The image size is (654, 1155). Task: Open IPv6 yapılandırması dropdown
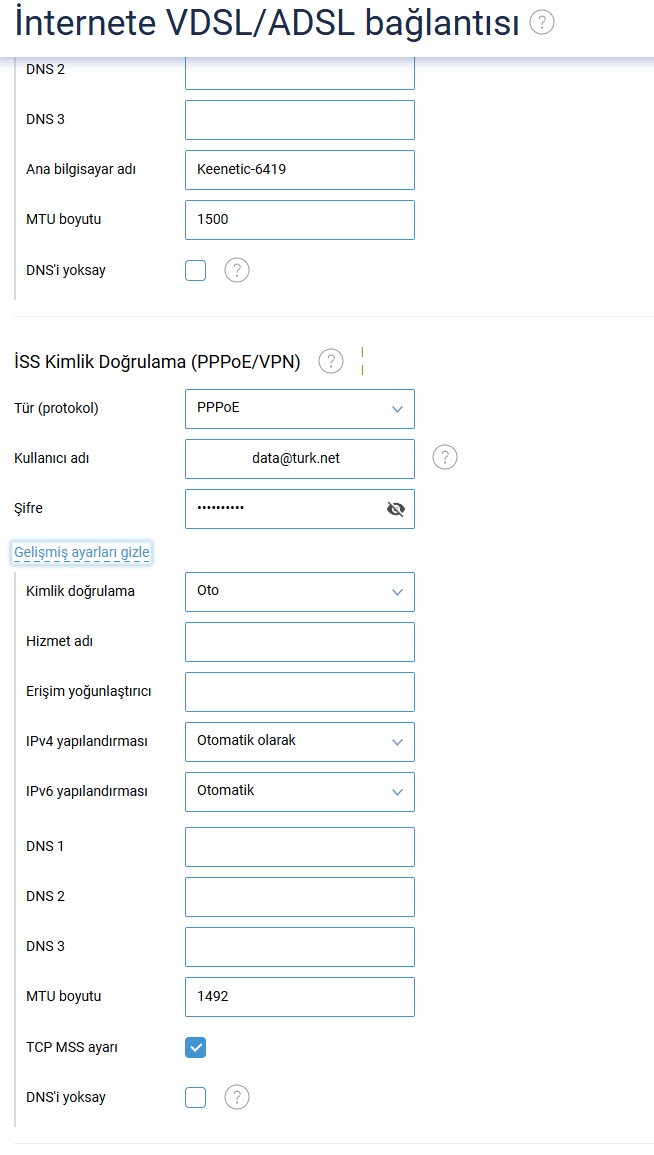(x=300, y=792)
